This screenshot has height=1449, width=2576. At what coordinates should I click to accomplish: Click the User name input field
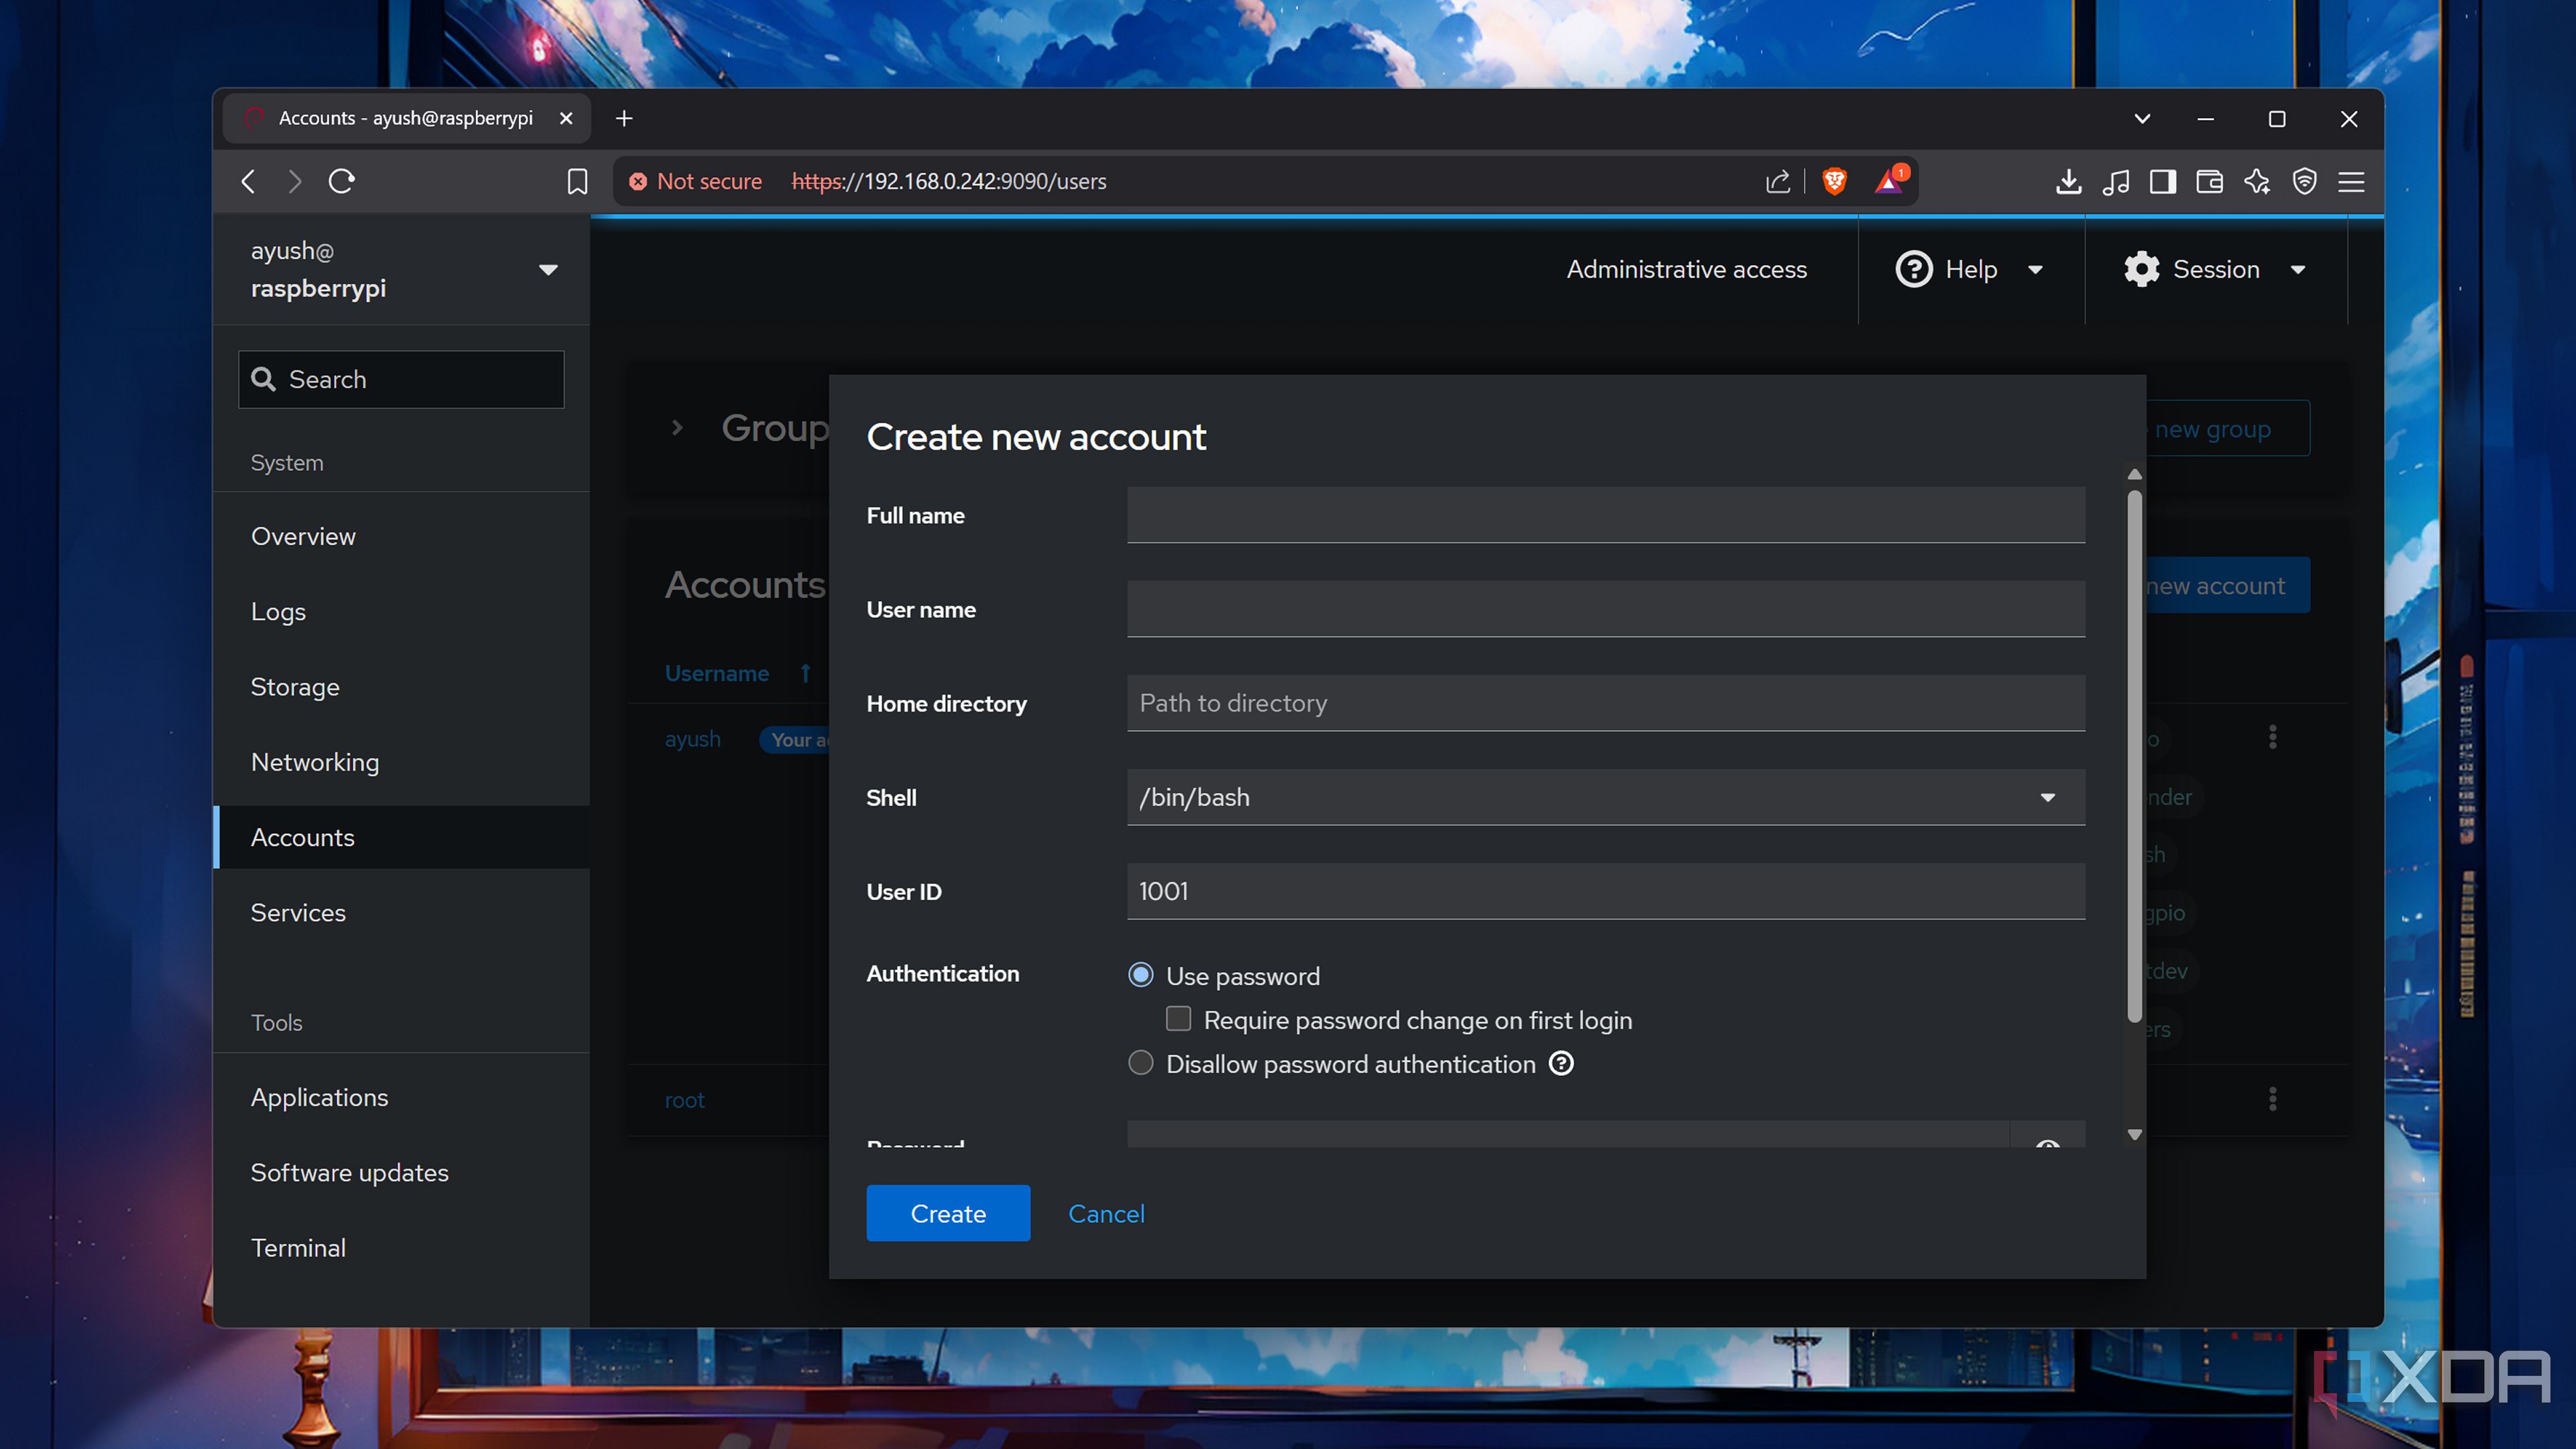tap(1606, 609)
